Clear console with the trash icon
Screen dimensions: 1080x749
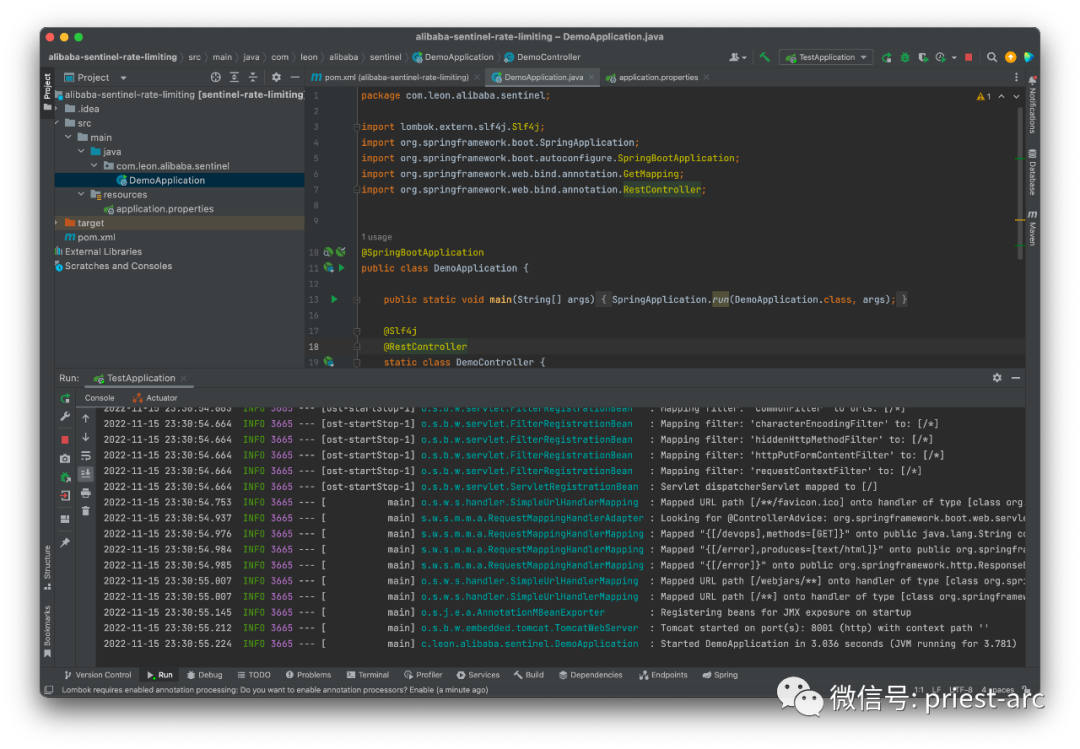86,511
